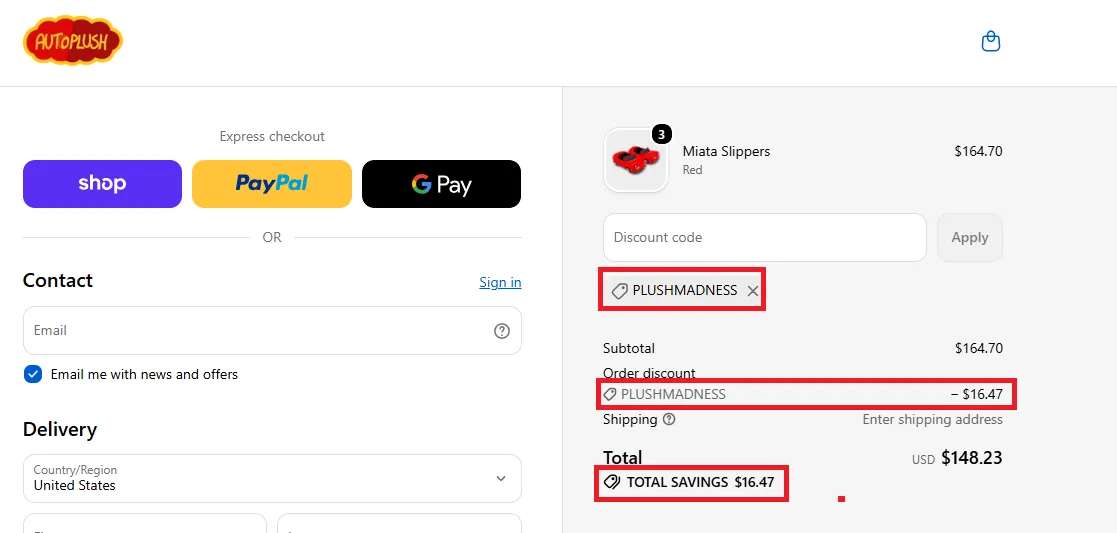The height and width of the screenshot is (533, 1117).
Task: Click the Country/Region chevron arrow
Action: (x=501, y=478)
